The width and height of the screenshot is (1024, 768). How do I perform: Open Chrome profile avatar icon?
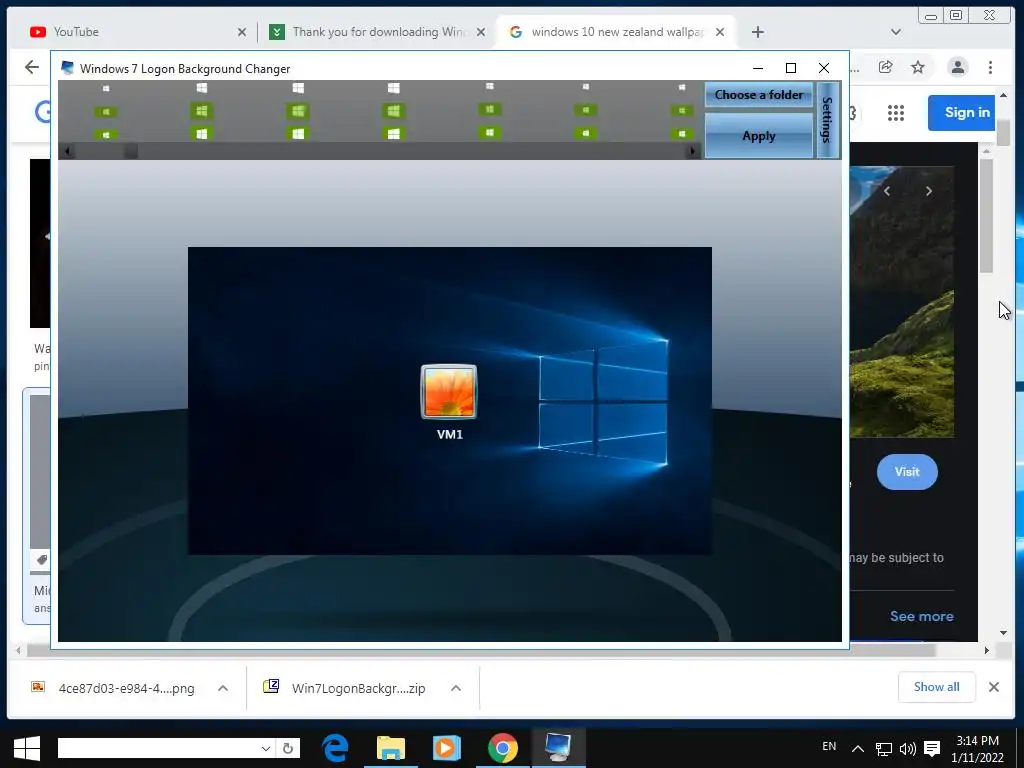(957, 67)
